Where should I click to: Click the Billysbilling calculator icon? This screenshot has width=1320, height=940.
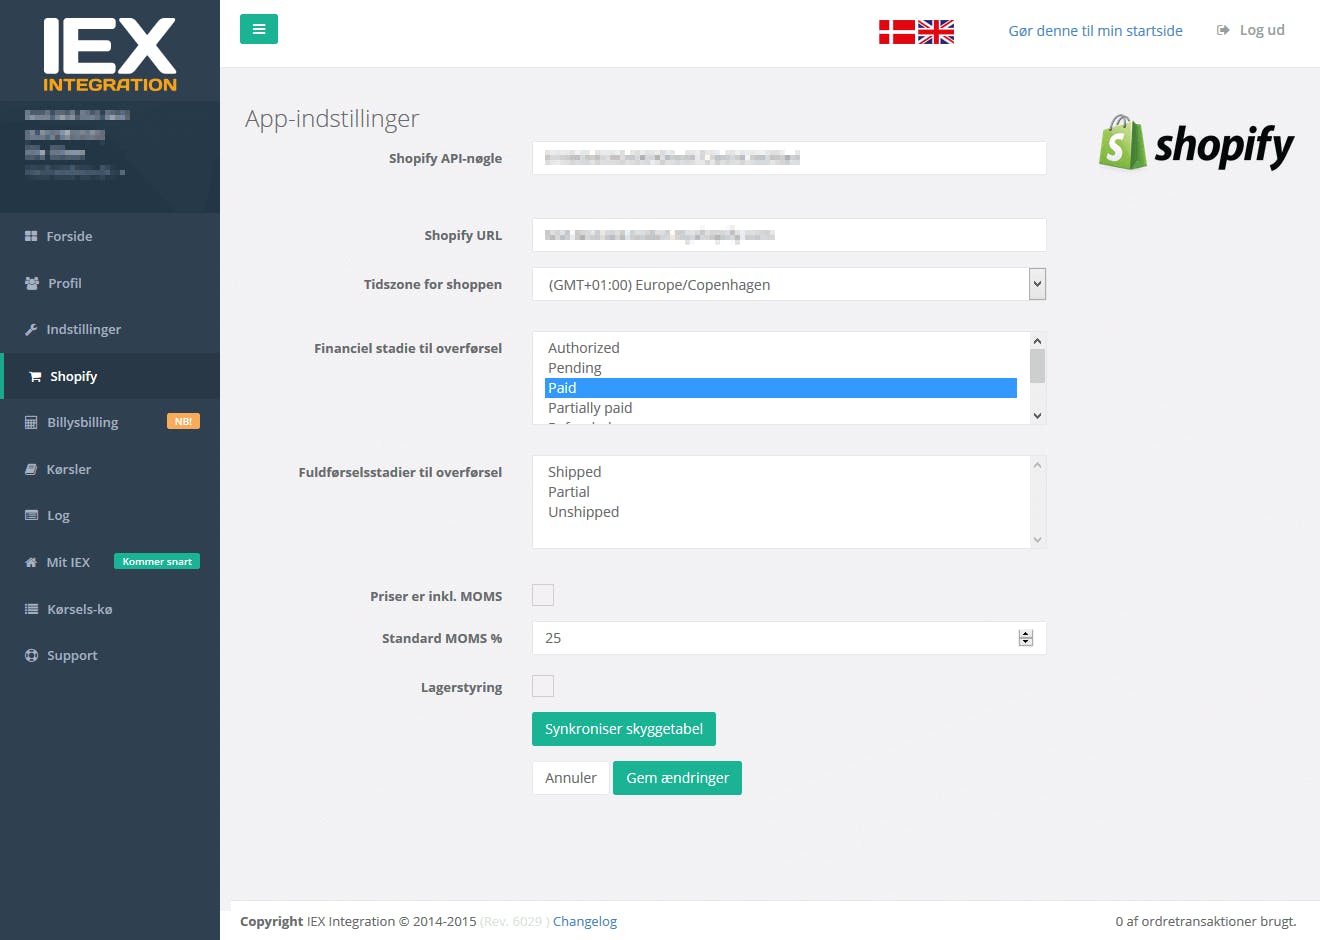point(31,423)
